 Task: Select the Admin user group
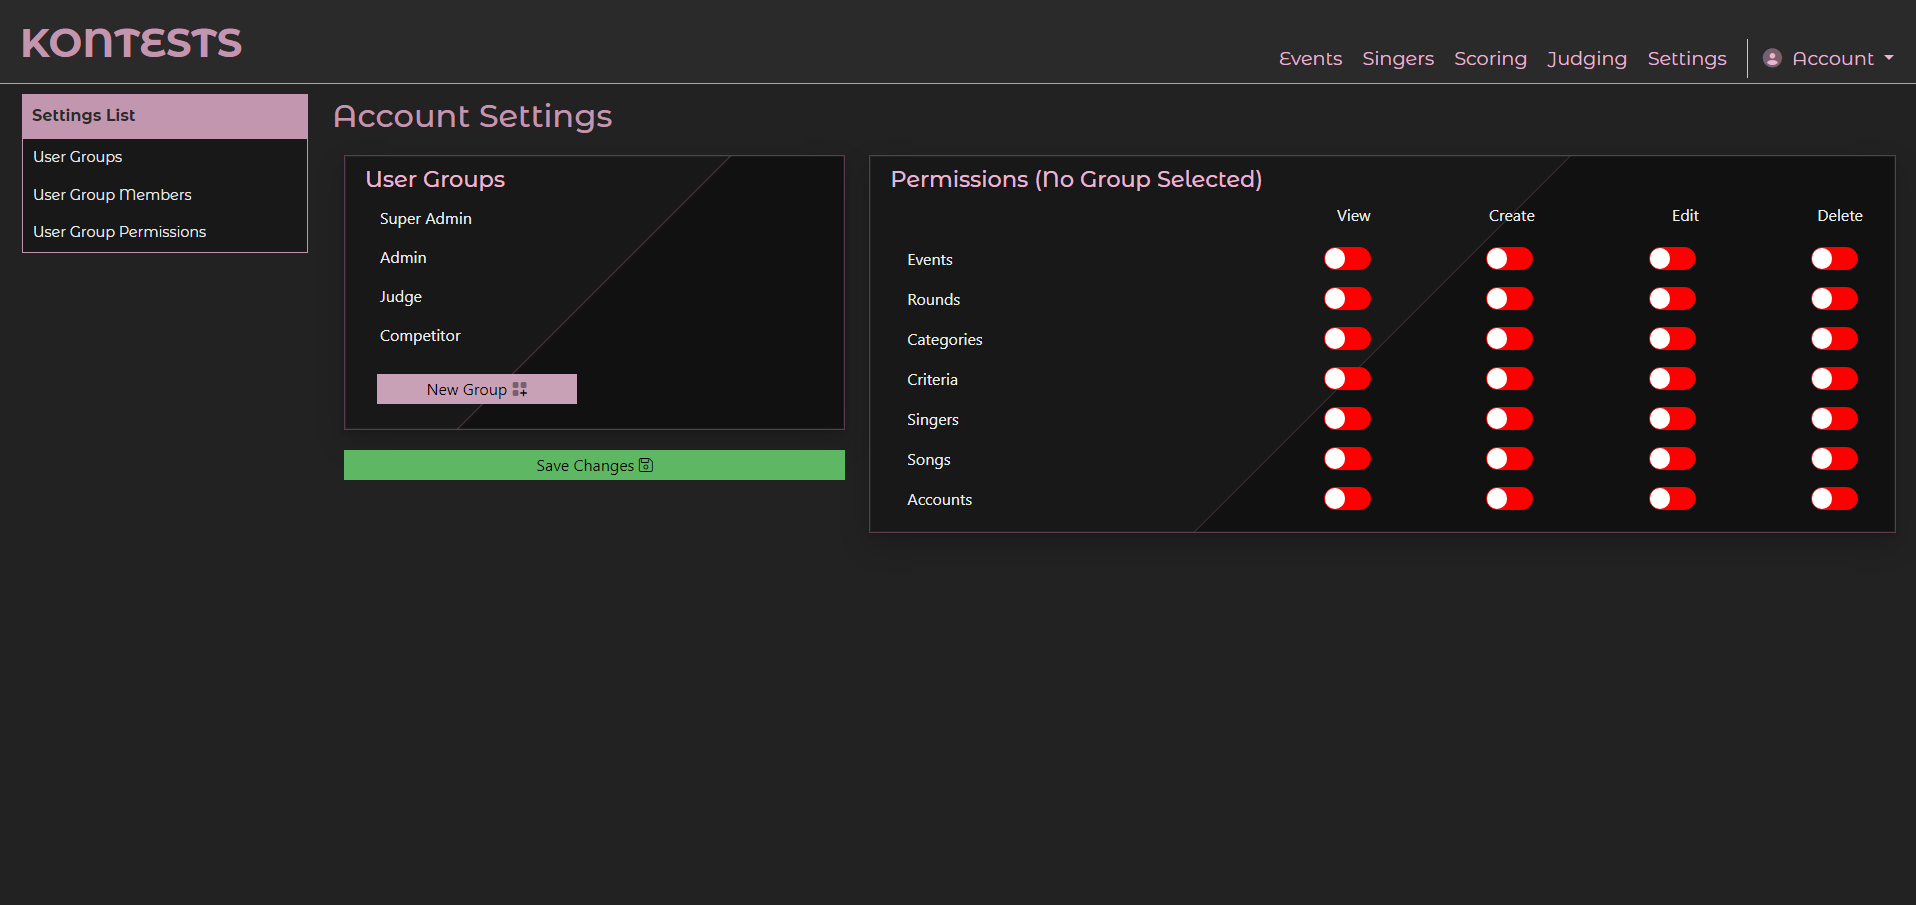pos(403,258)
